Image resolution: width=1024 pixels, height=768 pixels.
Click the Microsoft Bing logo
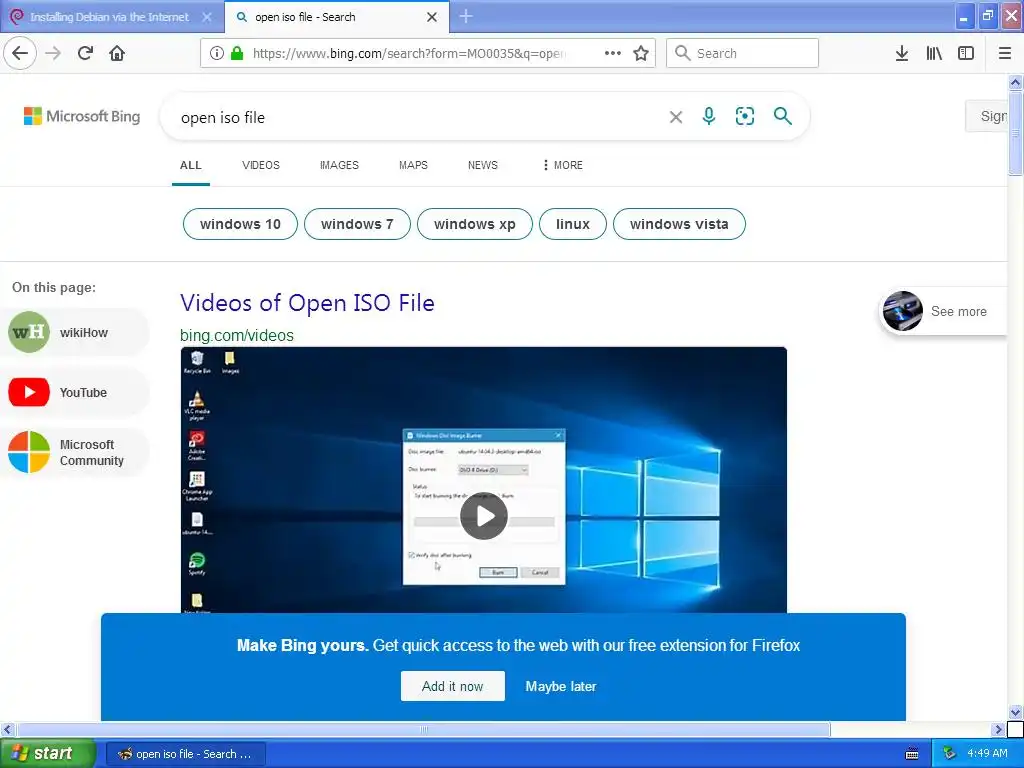tap(82, 116)
